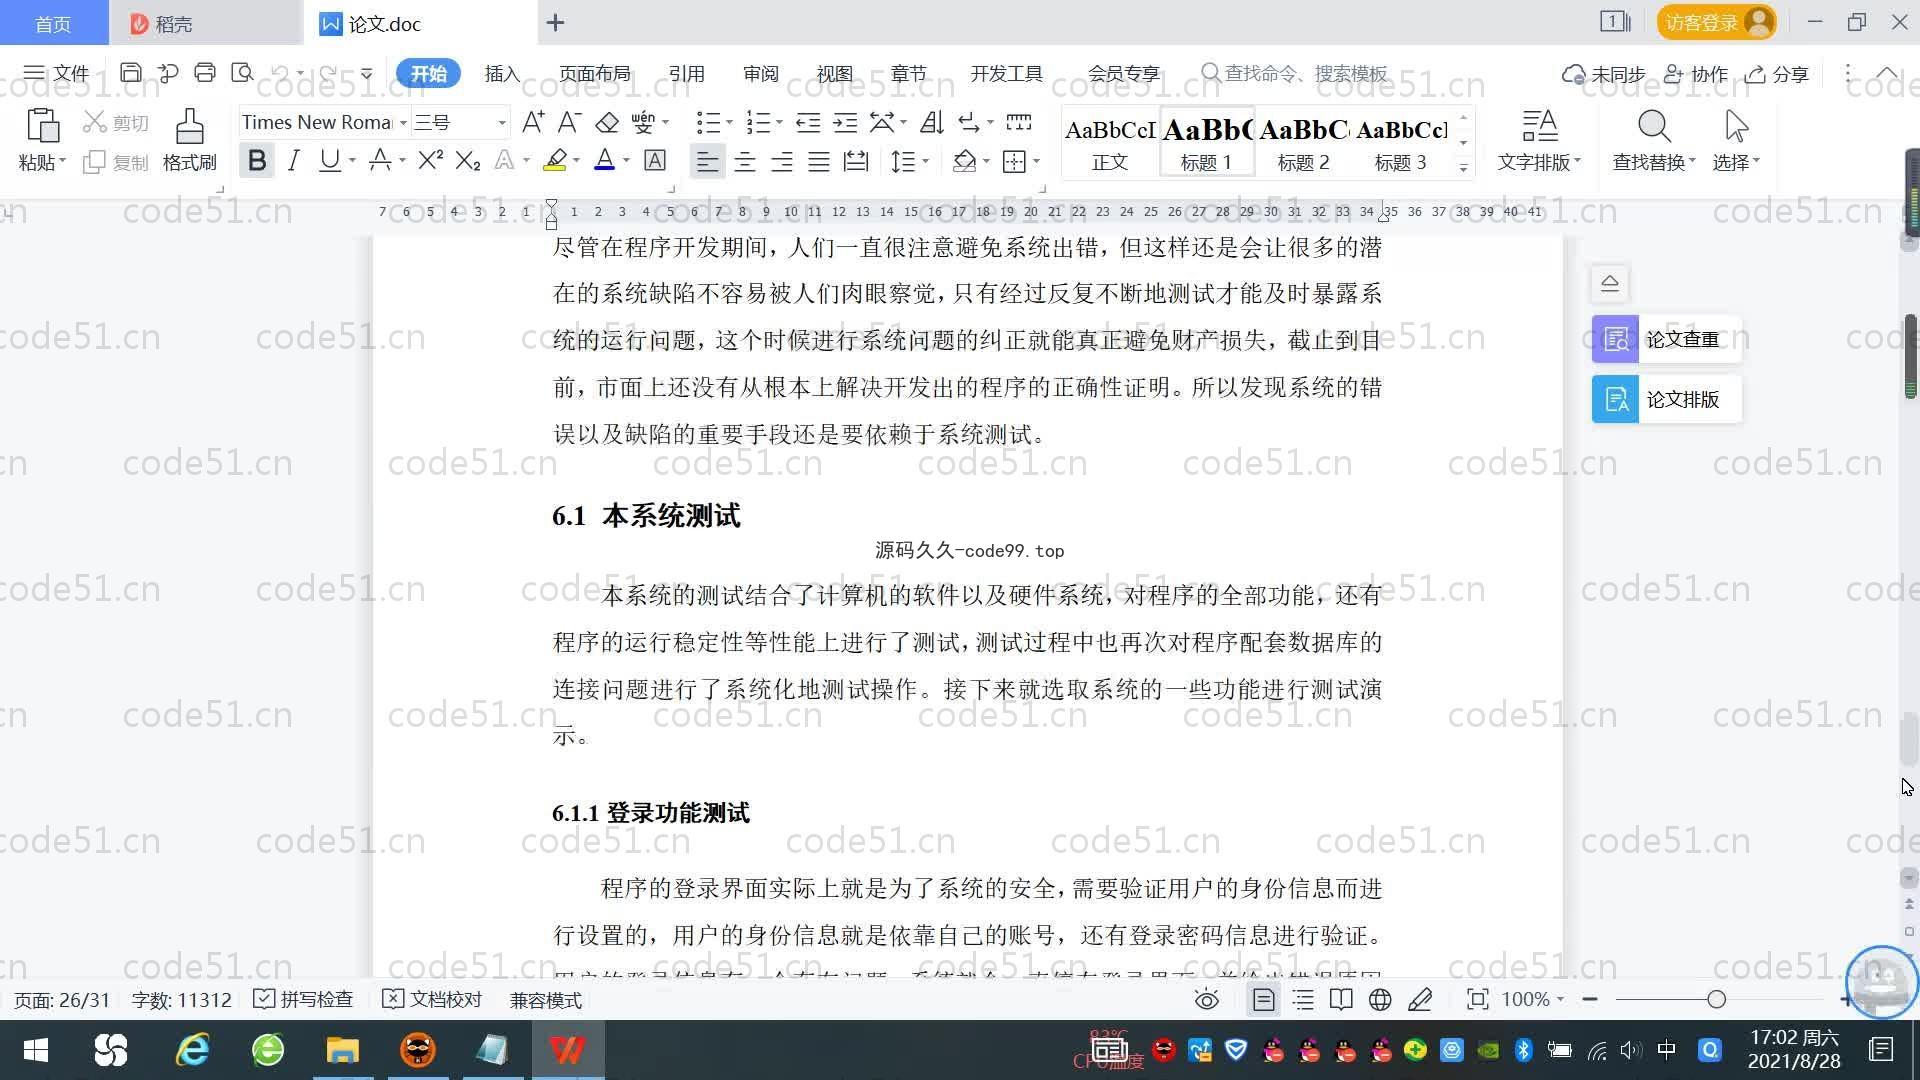Click the Save icon in quick toolbar
1920x1080 pixels.
click(x=130, y=73)
